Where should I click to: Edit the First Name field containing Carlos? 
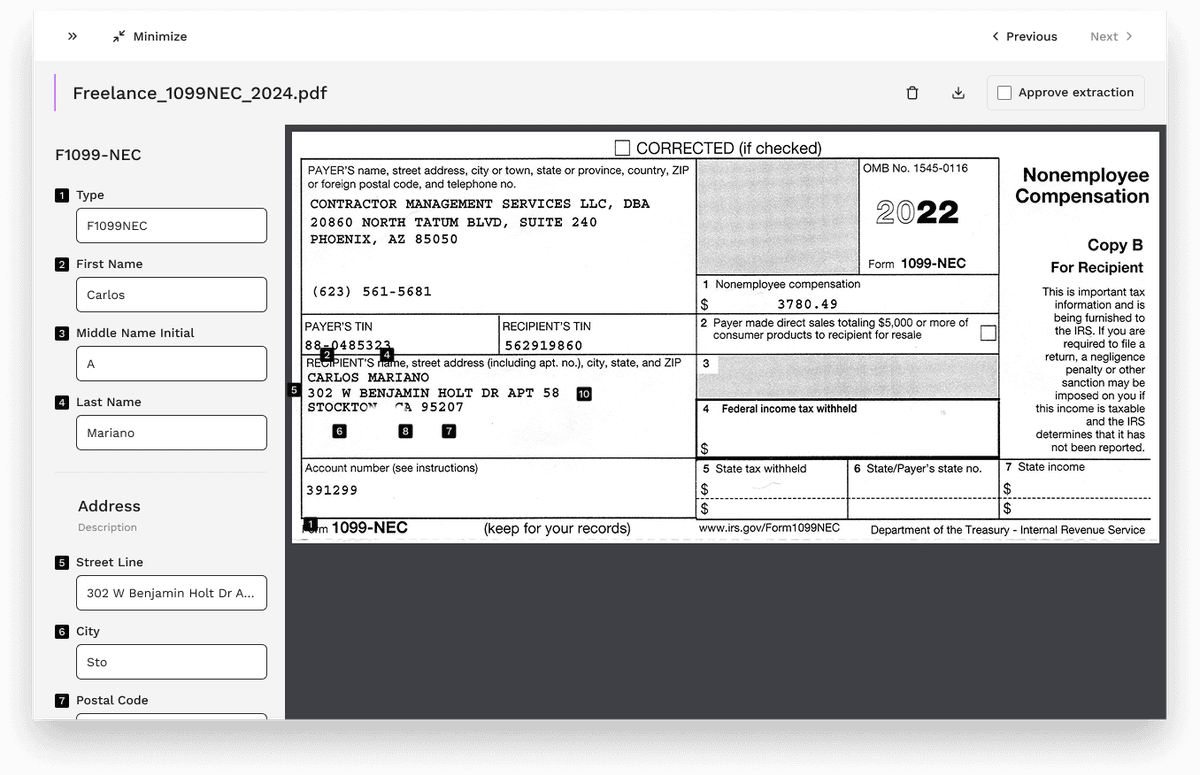pyautogui.click(x=171, y=294)
